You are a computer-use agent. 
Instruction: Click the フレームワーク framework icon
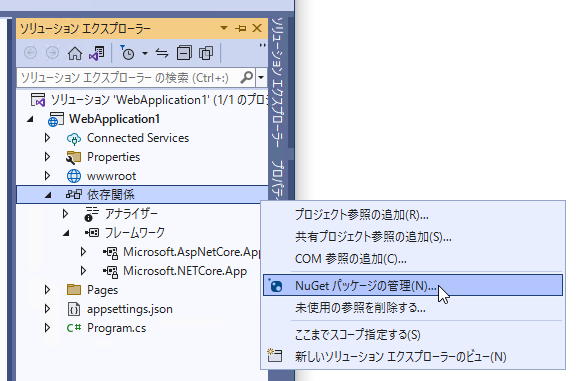click(x=92, y=233)
